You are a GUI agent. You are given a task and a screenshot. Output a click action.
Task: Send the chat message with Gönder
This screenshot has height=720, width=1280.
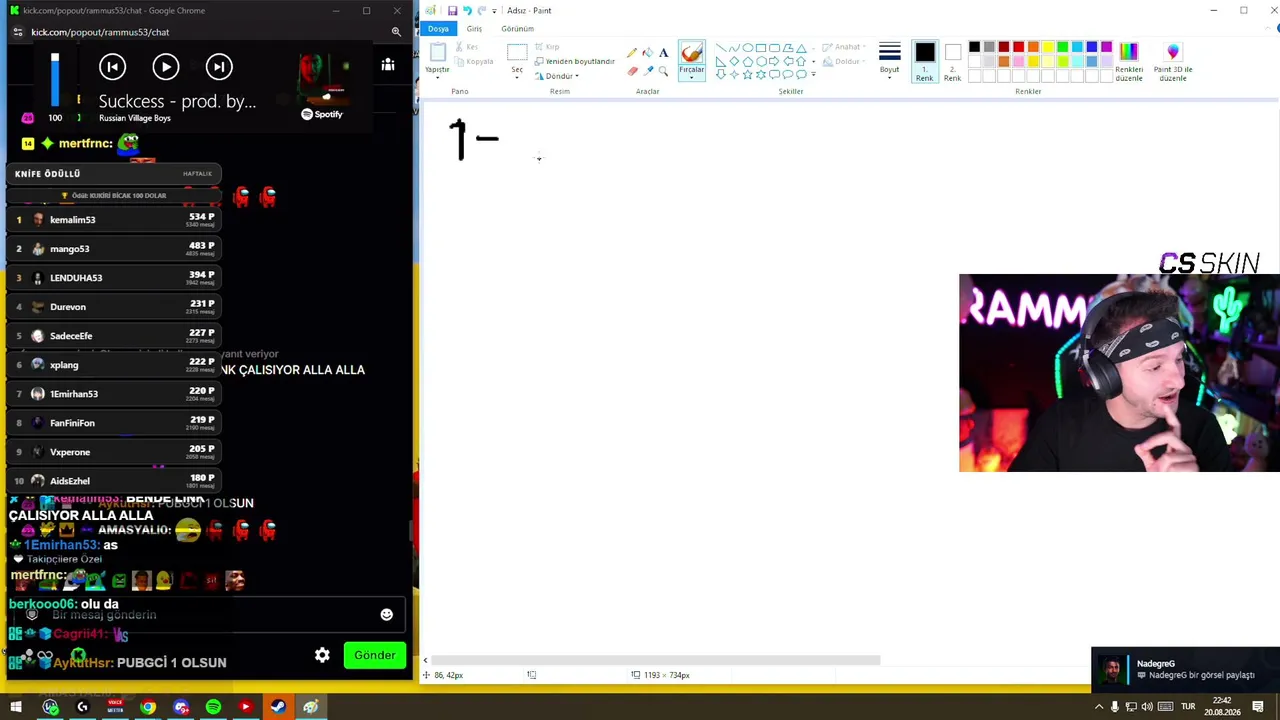tap(375, 655)
